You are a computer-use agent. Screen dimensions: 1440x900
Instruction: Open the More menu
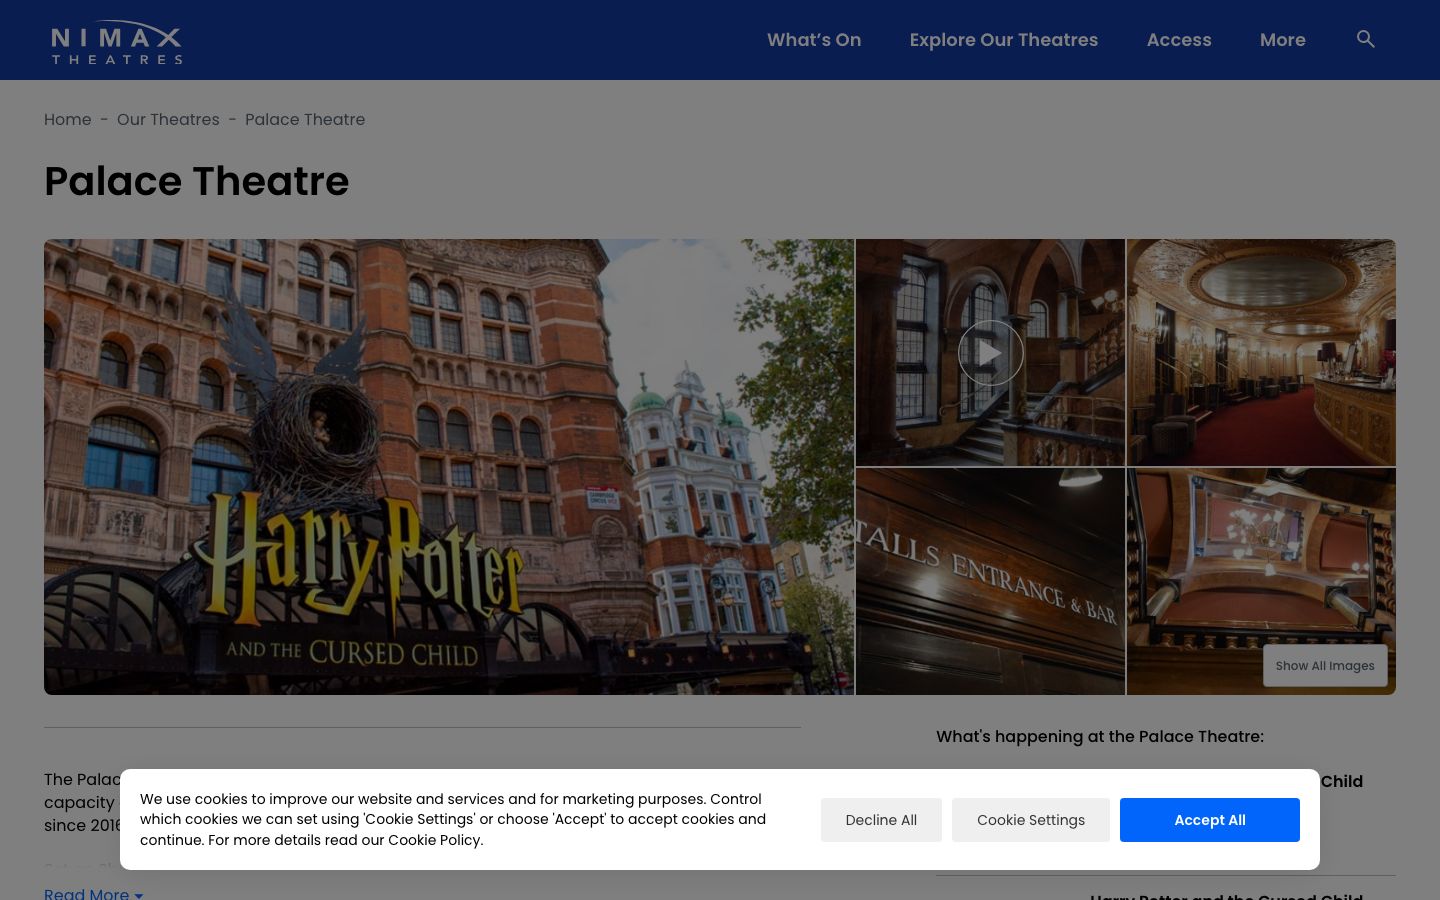pos(1283,40)
